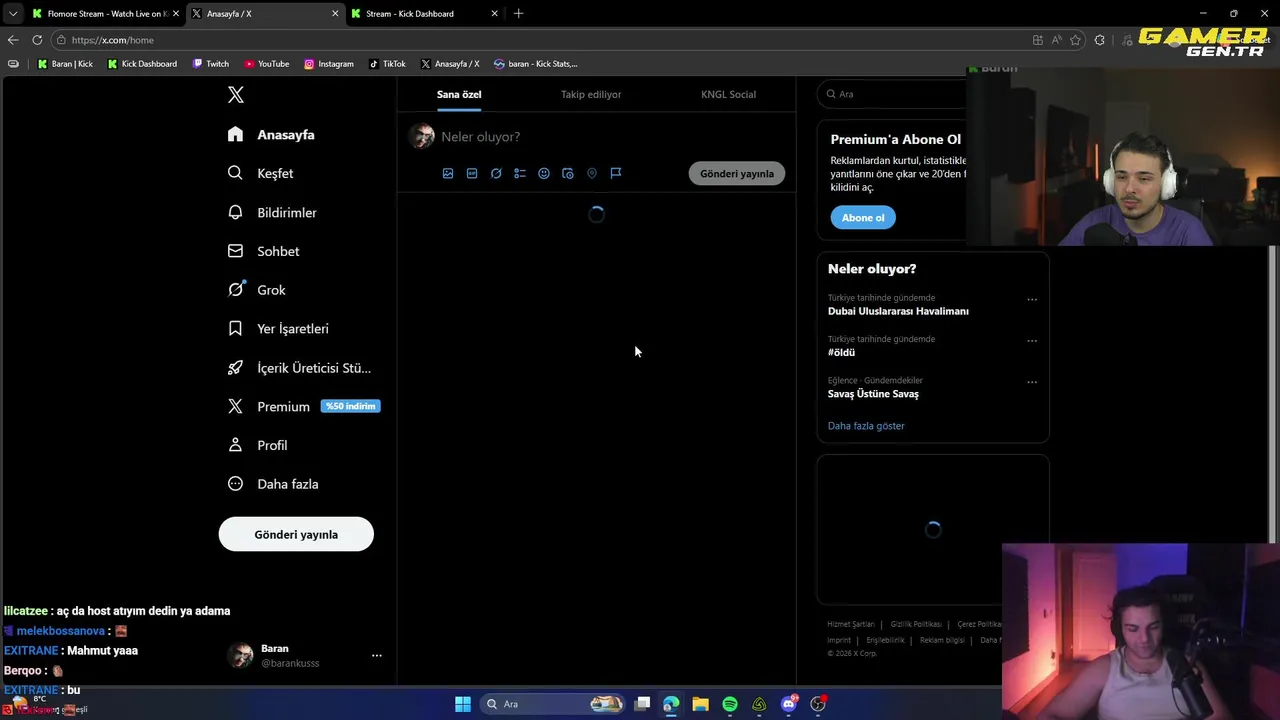This screenshot has width=1280, height=720.
Task: Click the composer profile avatar
Action: 423,136
